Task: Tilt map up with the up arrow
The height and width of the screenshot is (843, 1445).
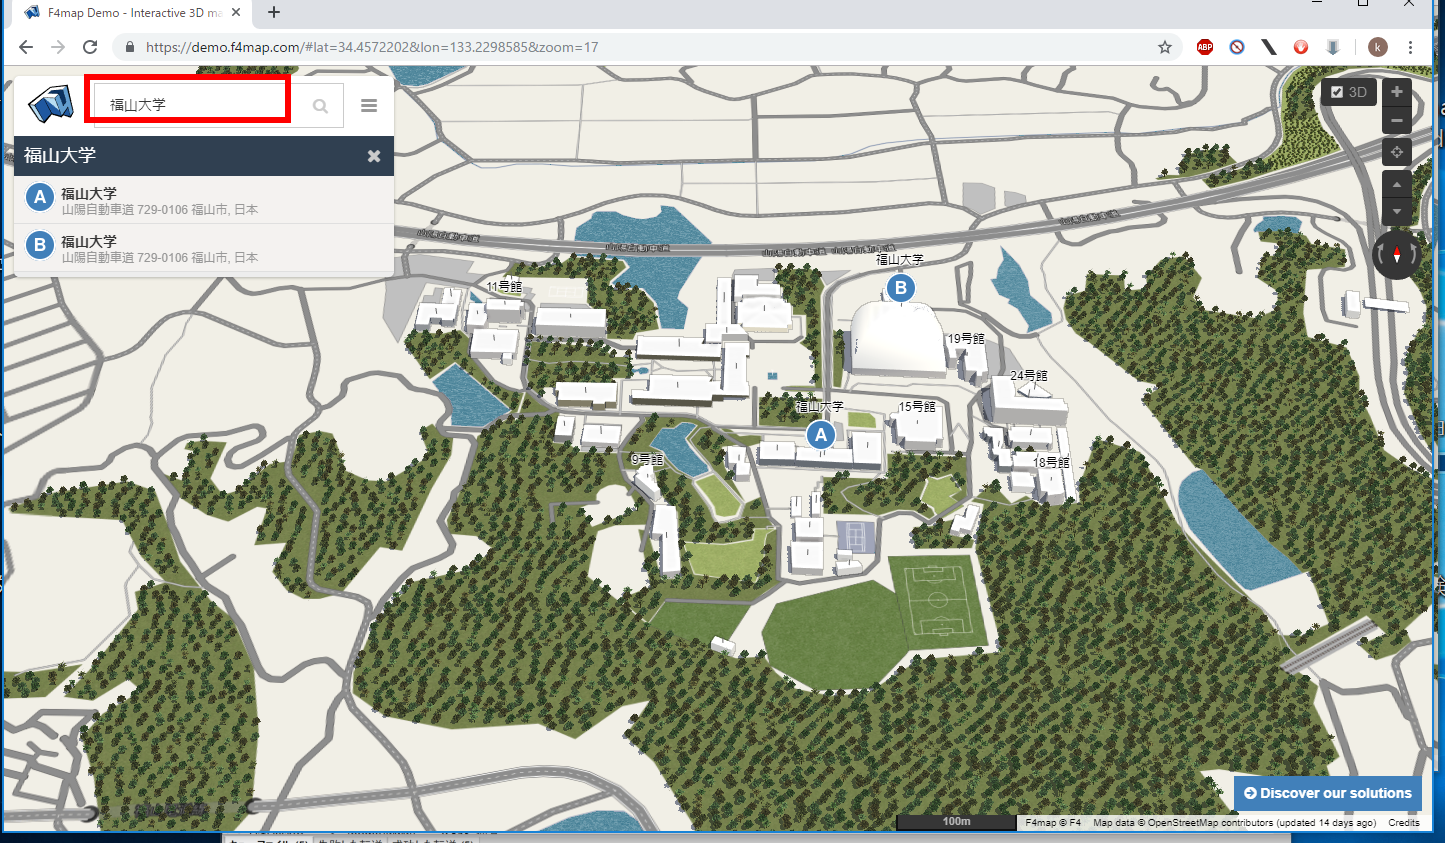Action: 1397,184
